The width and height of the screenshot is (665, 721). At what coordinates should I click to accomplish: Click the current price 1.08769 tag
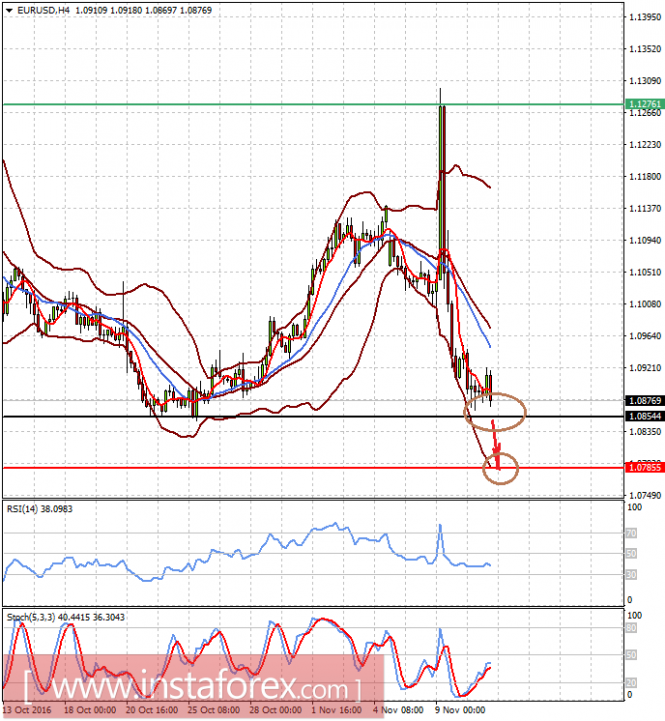click(645, 401)
